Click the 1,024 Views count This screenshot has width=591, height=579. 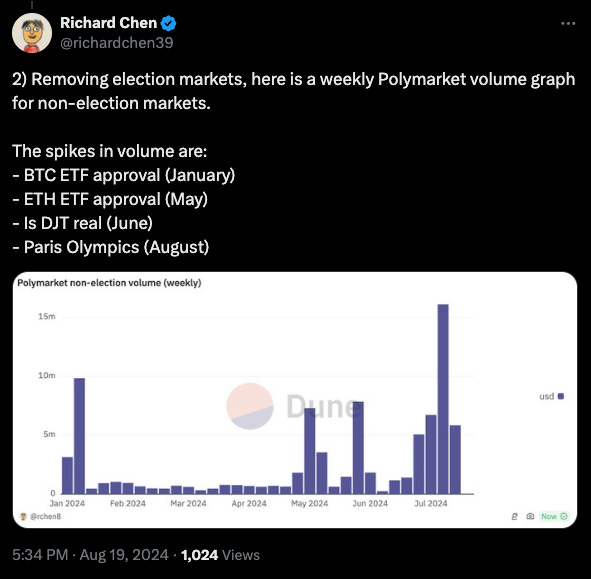pos(220,555)
